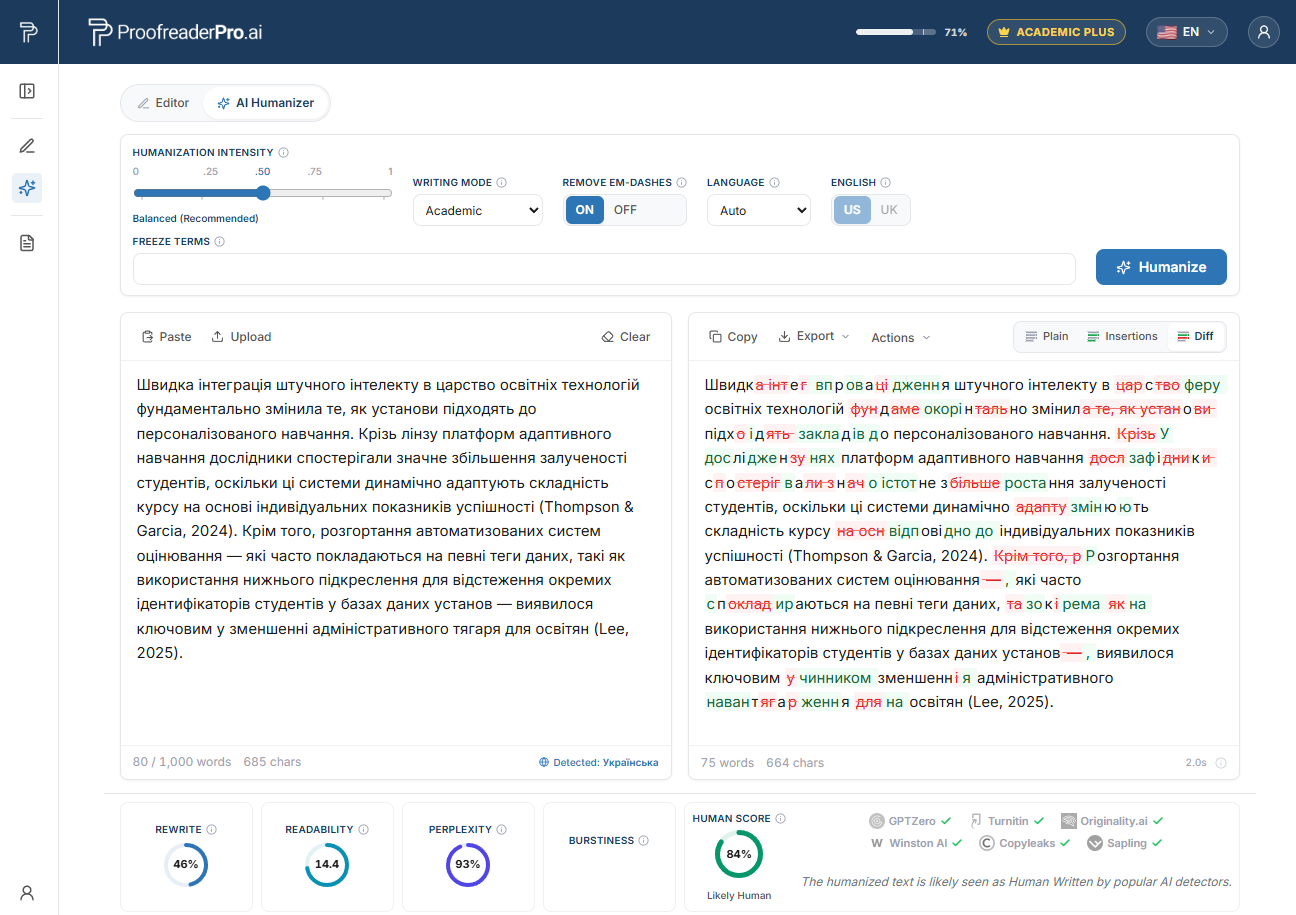Click the ProofreaderPro.ai header logo
Viewport: 1296px width, 915px height.
(x=176, y=32)
